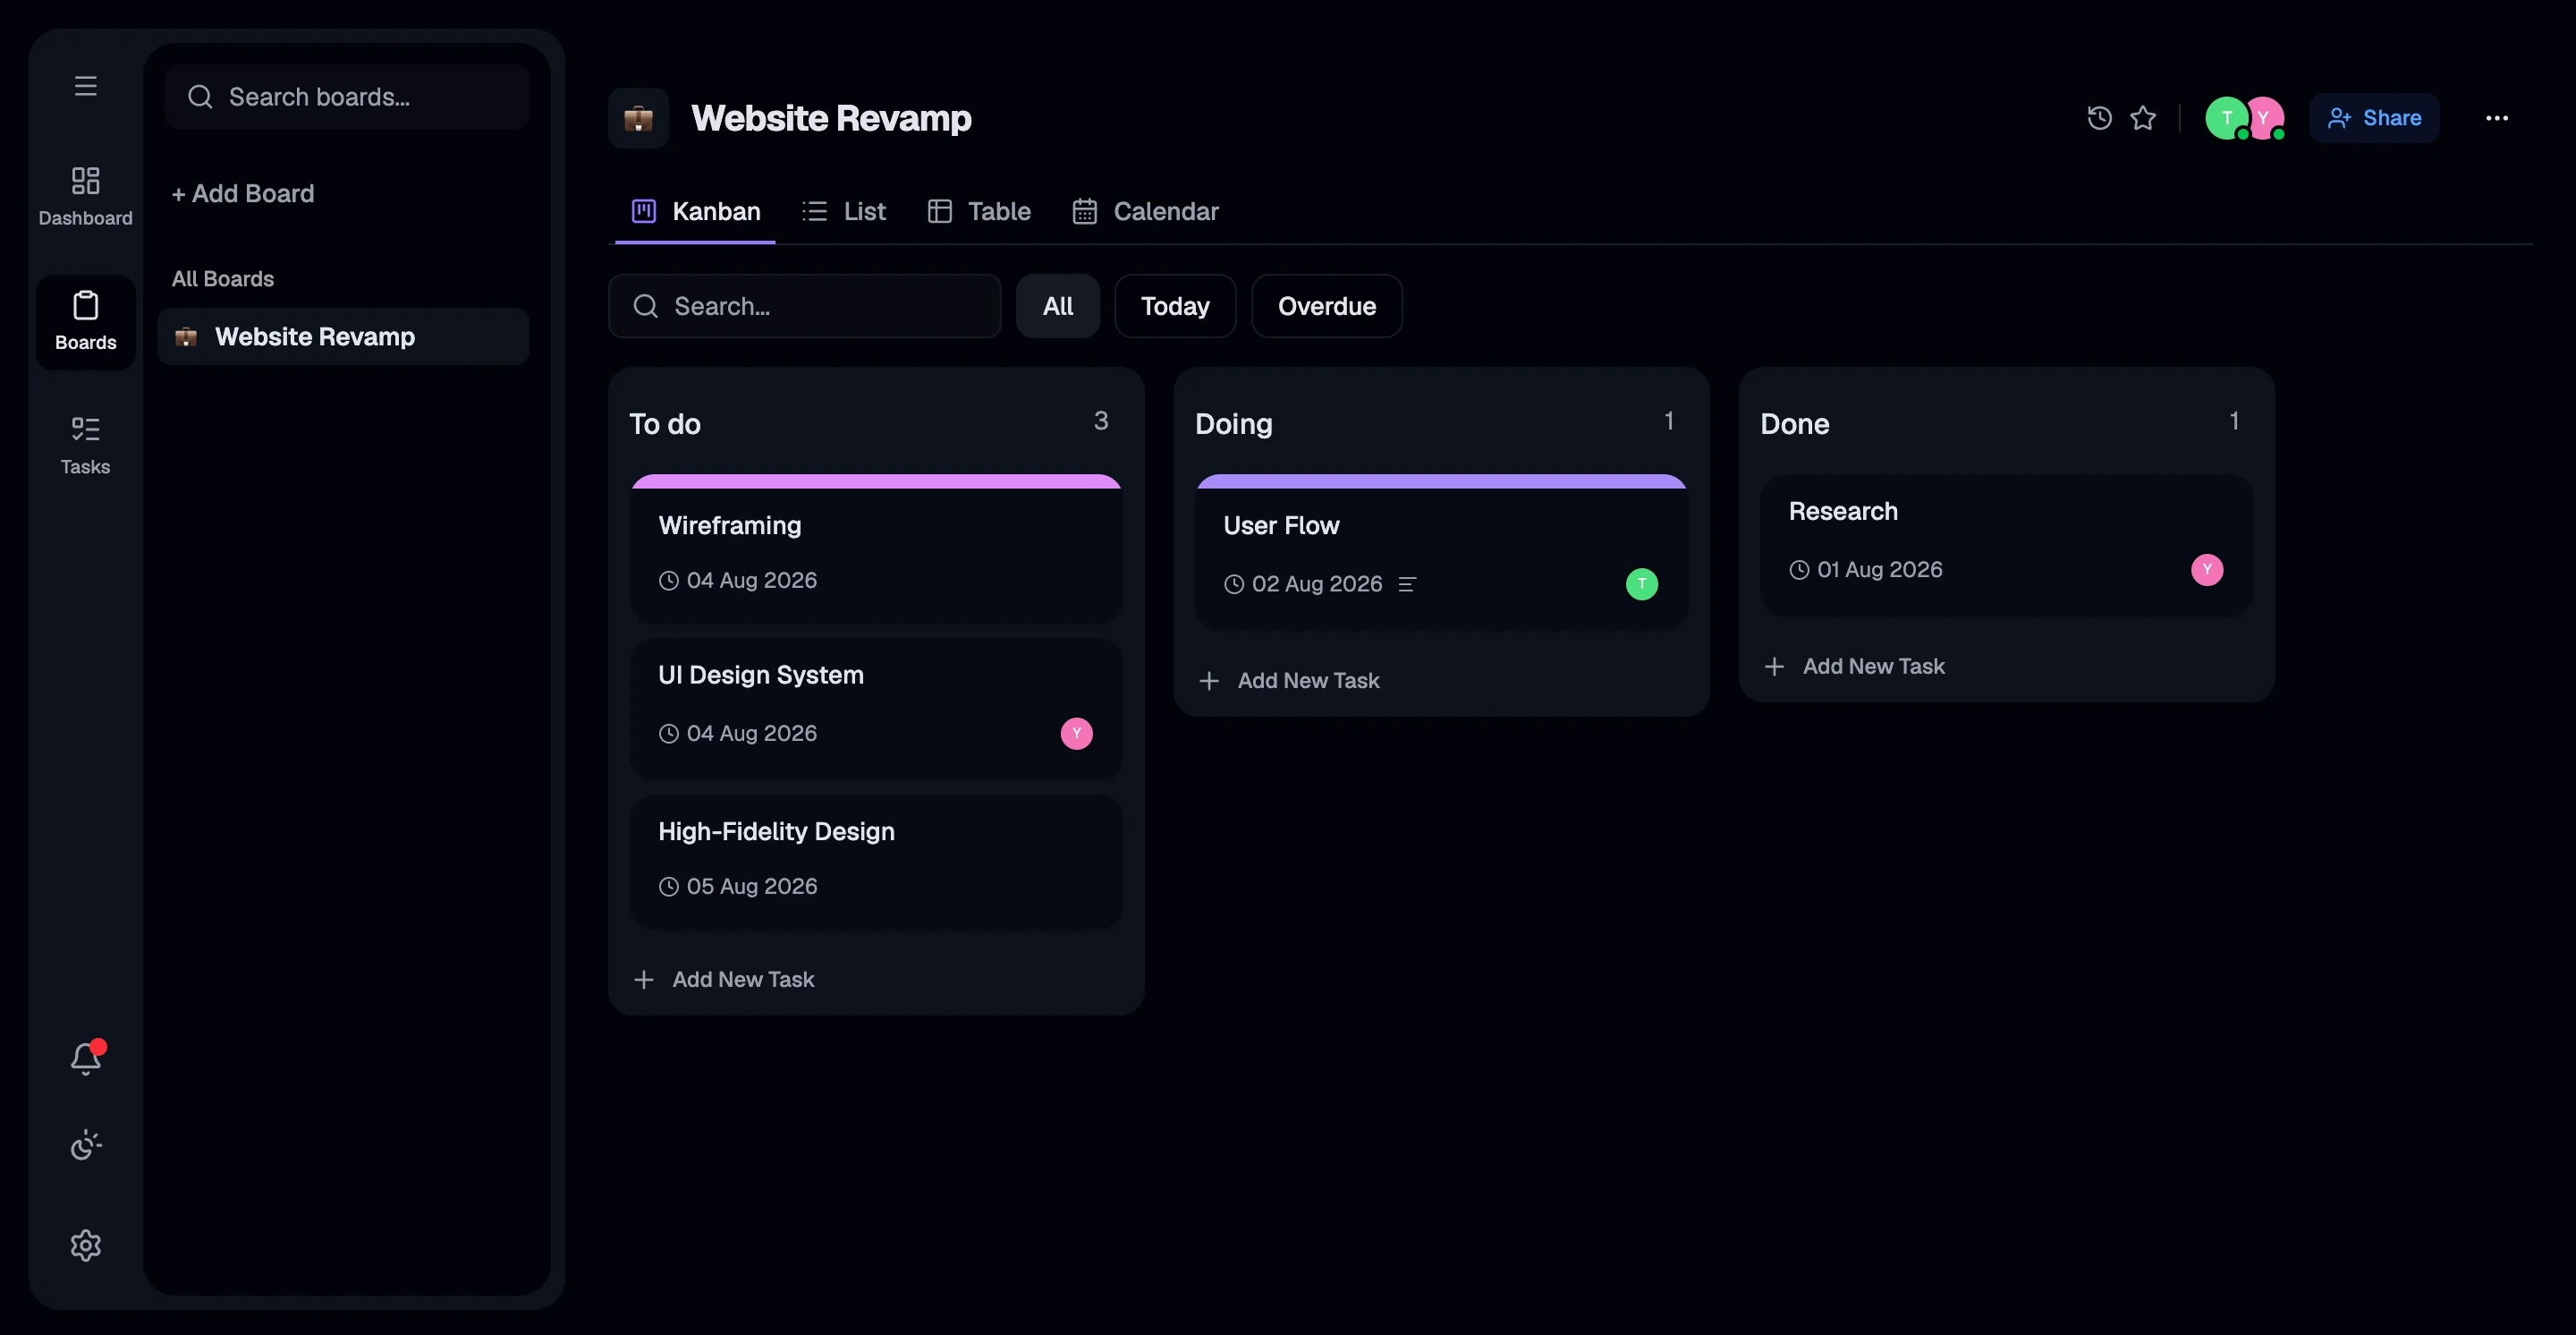The image size is (2576, 1335).
Task: Open the High-Fidelity Design task
Action: point(876,861)
